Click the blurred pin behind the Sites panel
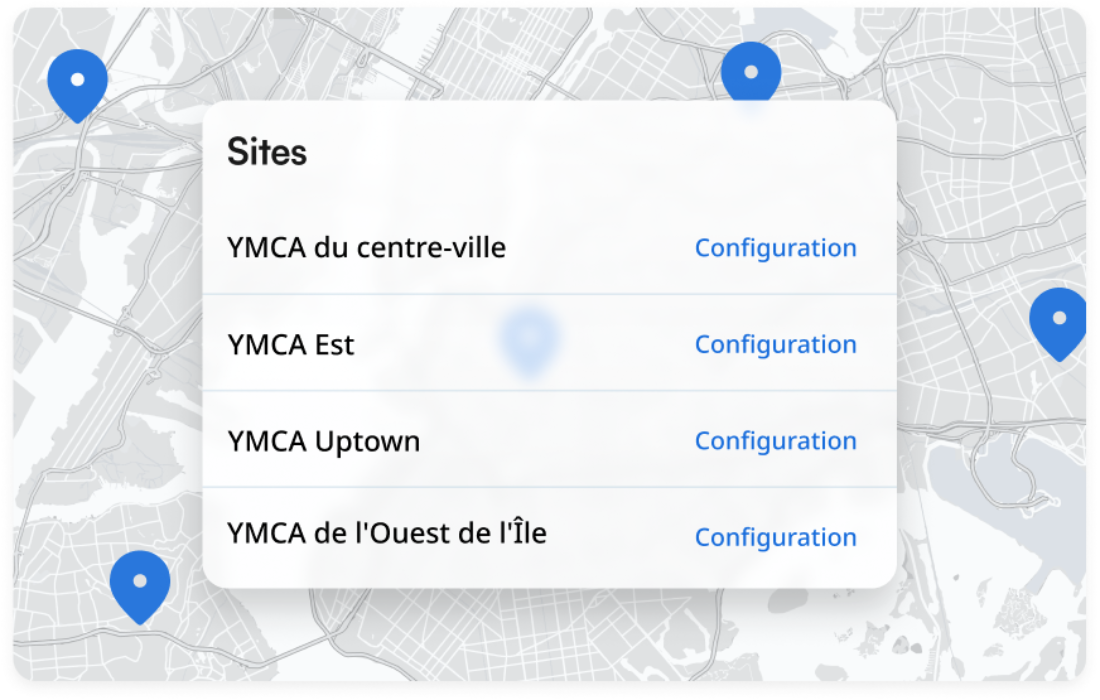The width and height of the screenshot is (1100, 700). (x=531, y=338)
